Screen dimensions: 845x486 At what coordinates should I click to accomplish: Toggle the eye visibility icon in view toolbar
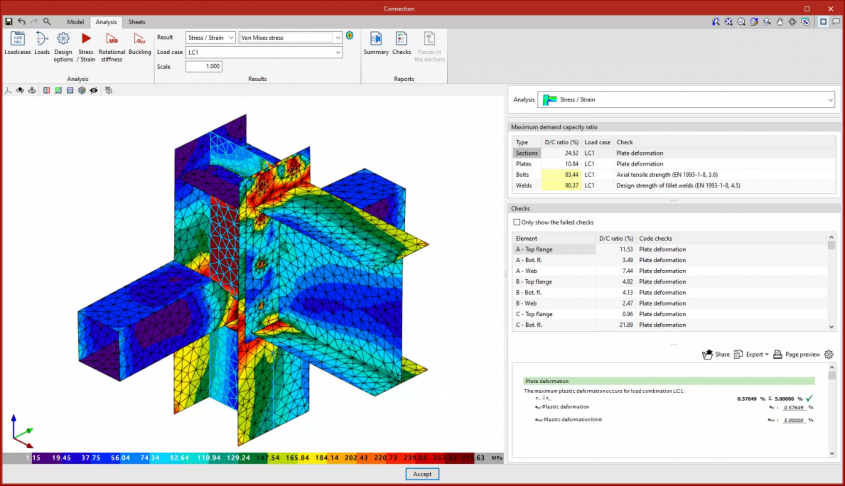94,91
